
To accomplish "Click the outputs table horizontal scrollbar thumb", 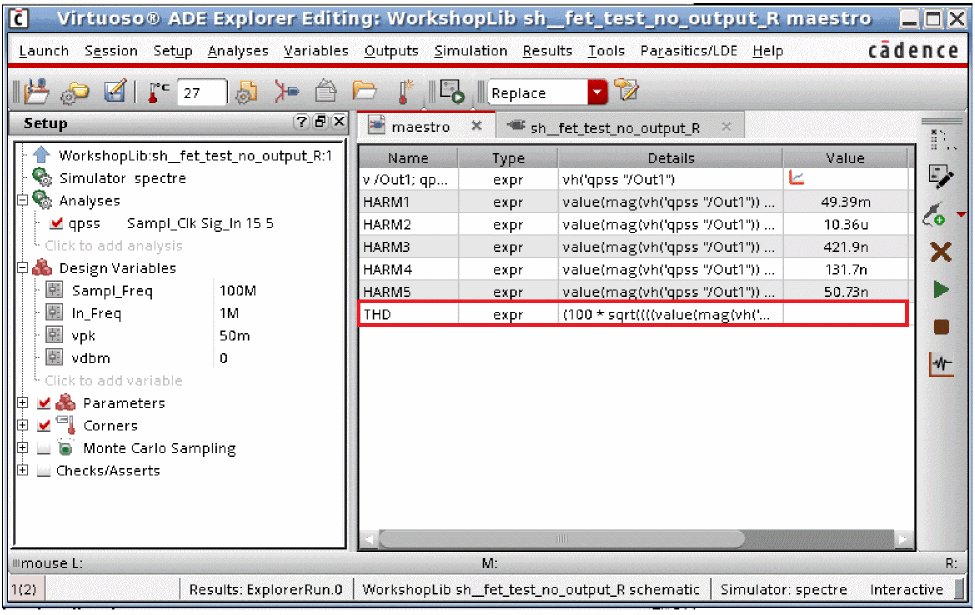I will coord(561,539).
